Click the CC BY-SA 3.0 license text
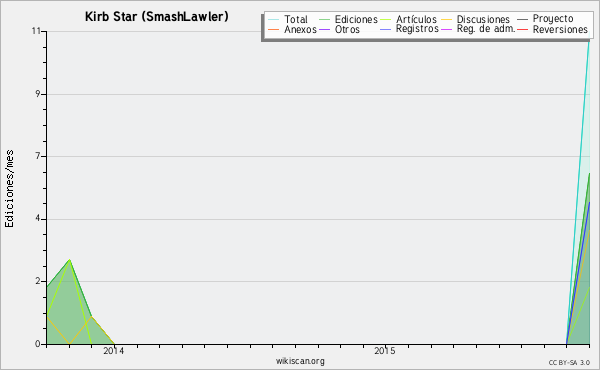Screen dimensions: 600x370 [569, 363]
